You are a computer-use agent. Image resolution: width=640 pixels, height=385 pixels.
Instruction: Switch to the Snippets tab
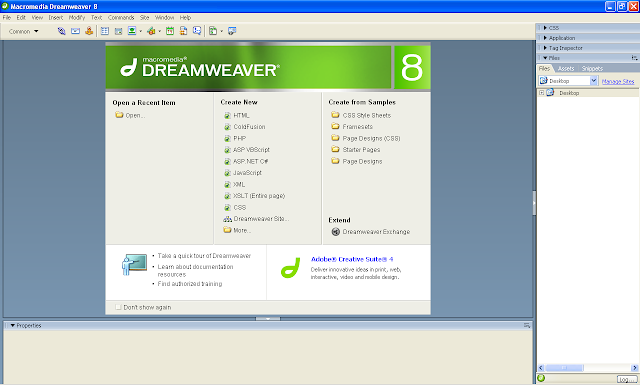[x=592, y=69]
